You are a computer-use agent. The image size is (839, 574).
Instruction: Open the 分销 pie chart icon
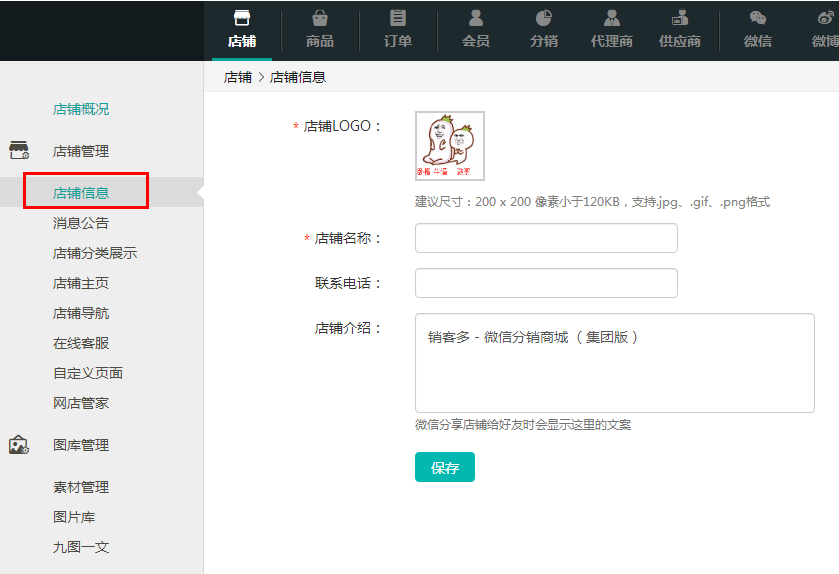coord(544,19)
